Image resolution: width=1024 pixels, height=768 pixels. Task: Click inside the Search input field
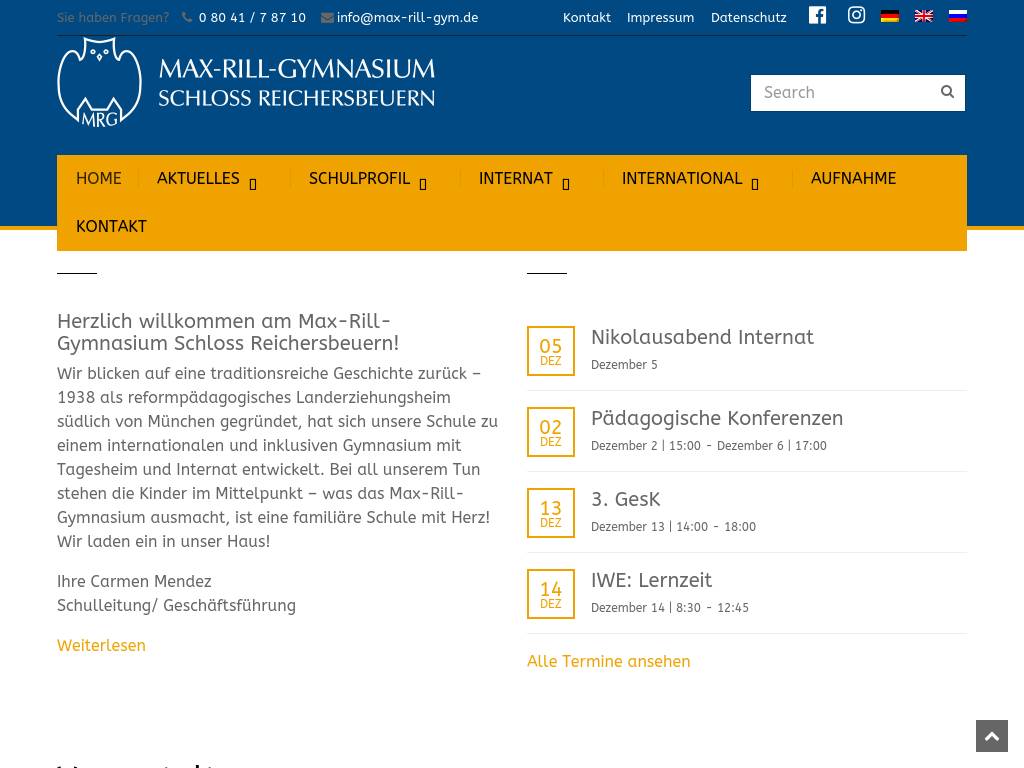pyautogui.click(x=840, y=93)
